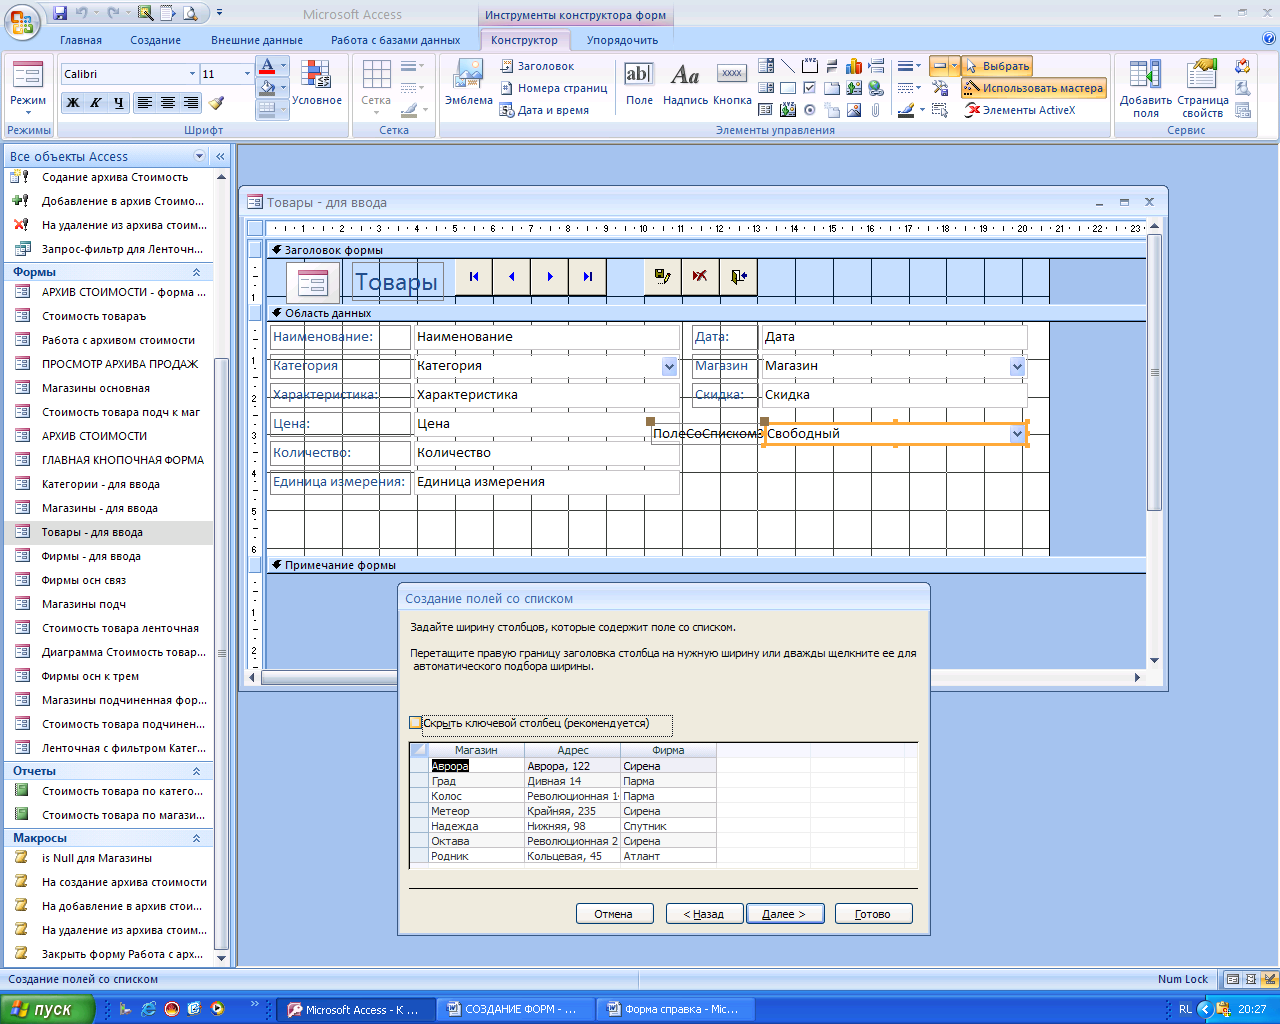The height and width of the screenshot is (1024, 1280).
Task: Select the Конструктор ribbon tab
Action: 524,40
